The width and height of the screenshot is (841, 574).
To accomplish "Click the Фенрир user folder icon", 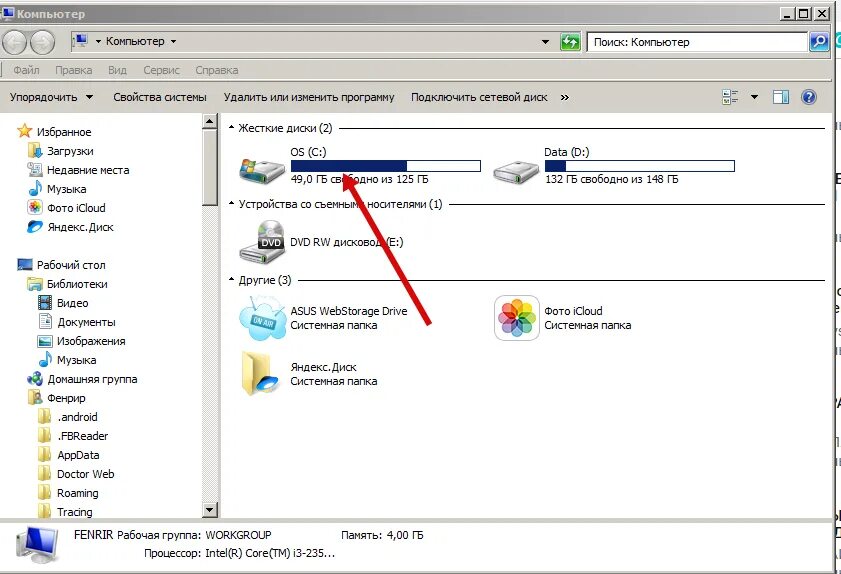I will (x=35, y=398).
